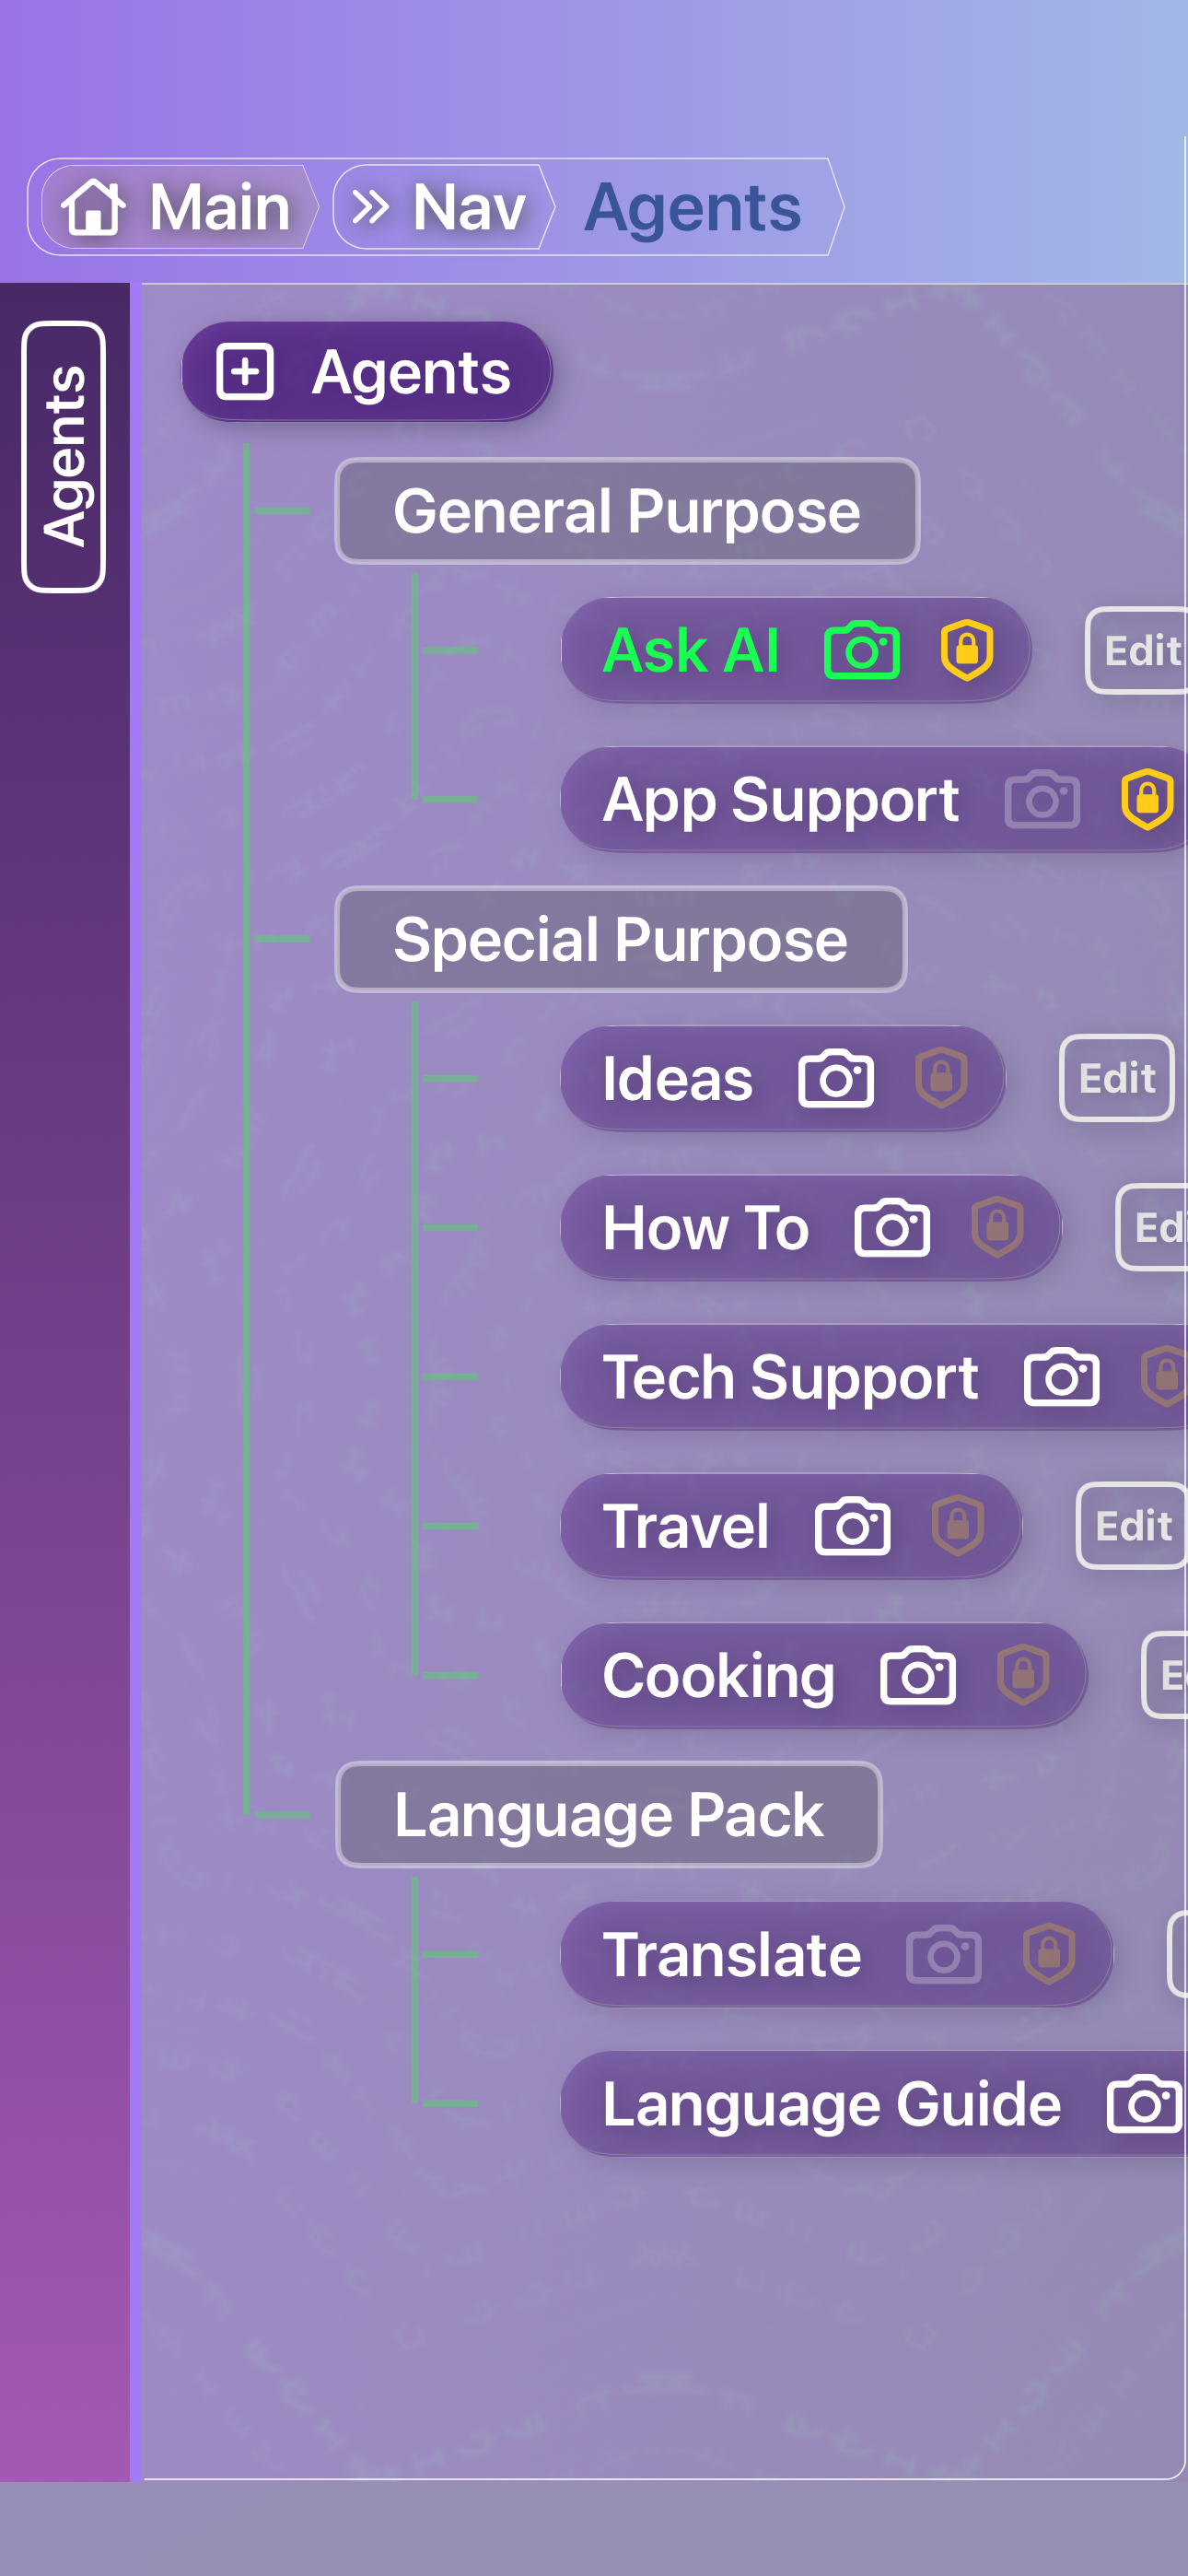
Task: Collapse the Language Pack group
Action: (x=608, y=1814)
